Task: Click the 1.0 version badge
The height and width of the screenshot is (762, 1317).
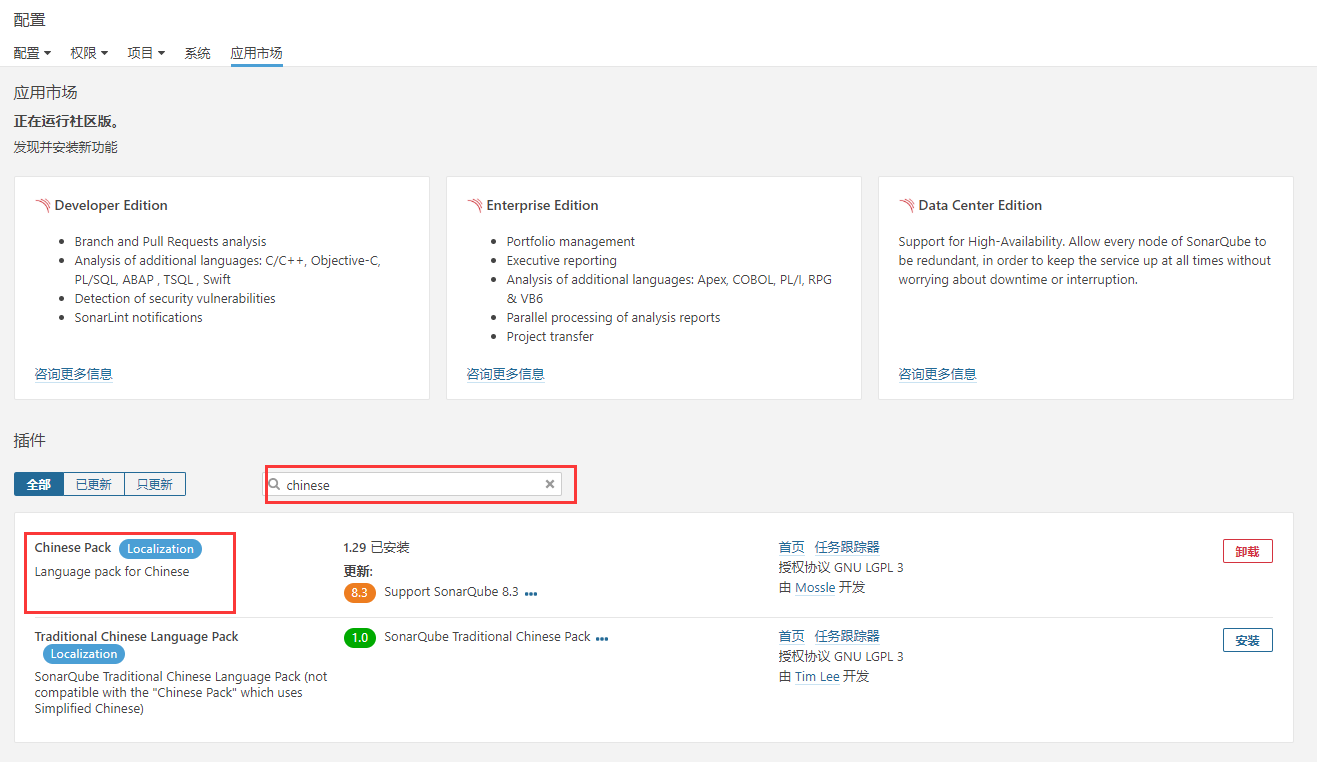Action: 359,637
